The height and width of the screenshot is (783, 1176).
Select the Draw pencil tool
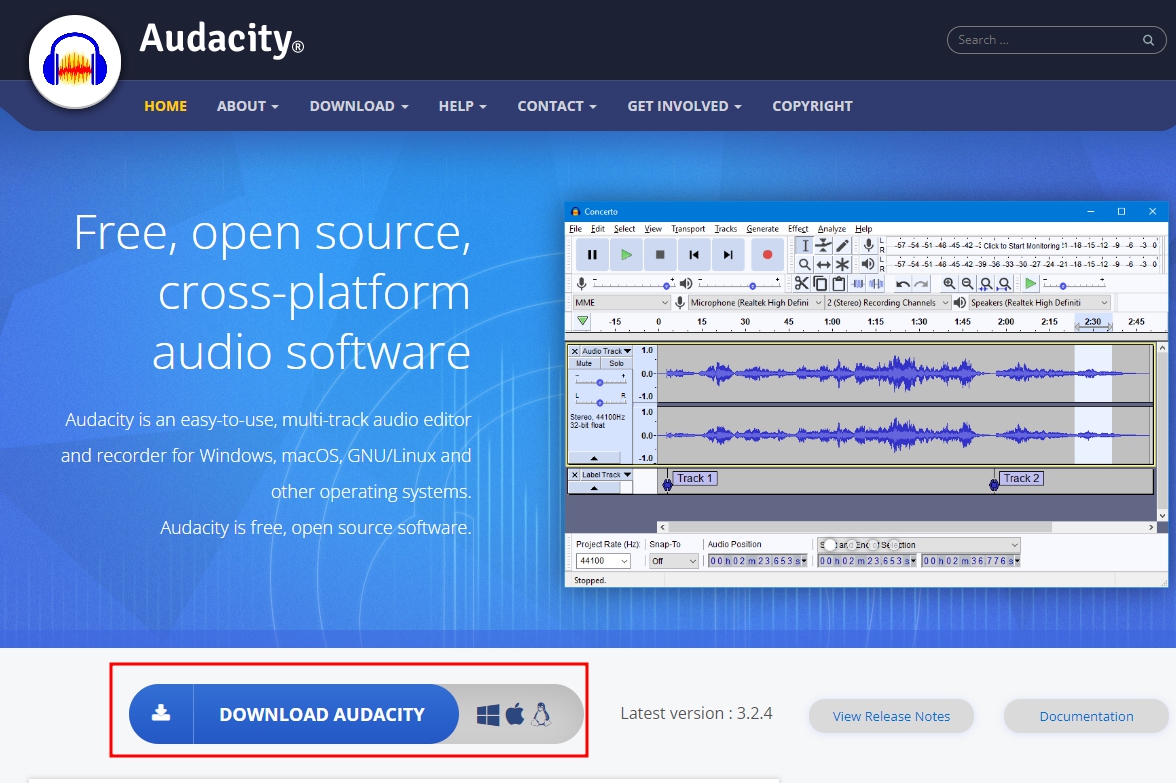(x=842, y=245)
